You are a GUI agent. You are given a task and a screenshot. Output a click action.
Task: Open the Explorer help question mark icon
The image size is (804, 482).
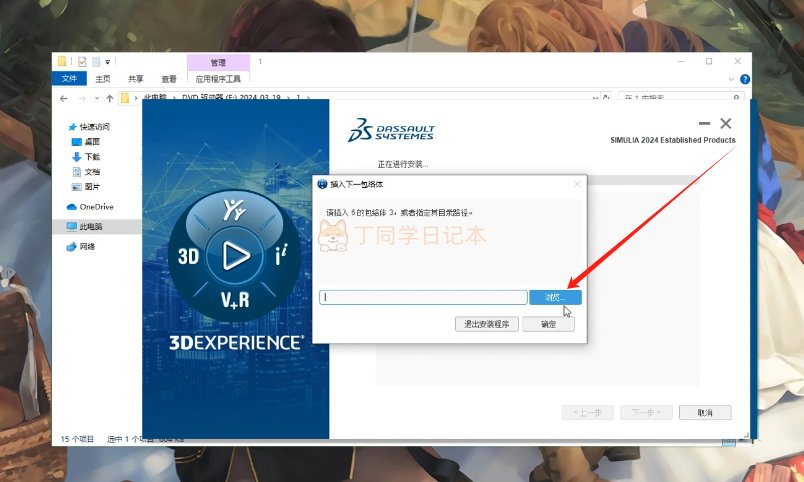point(742,79)
